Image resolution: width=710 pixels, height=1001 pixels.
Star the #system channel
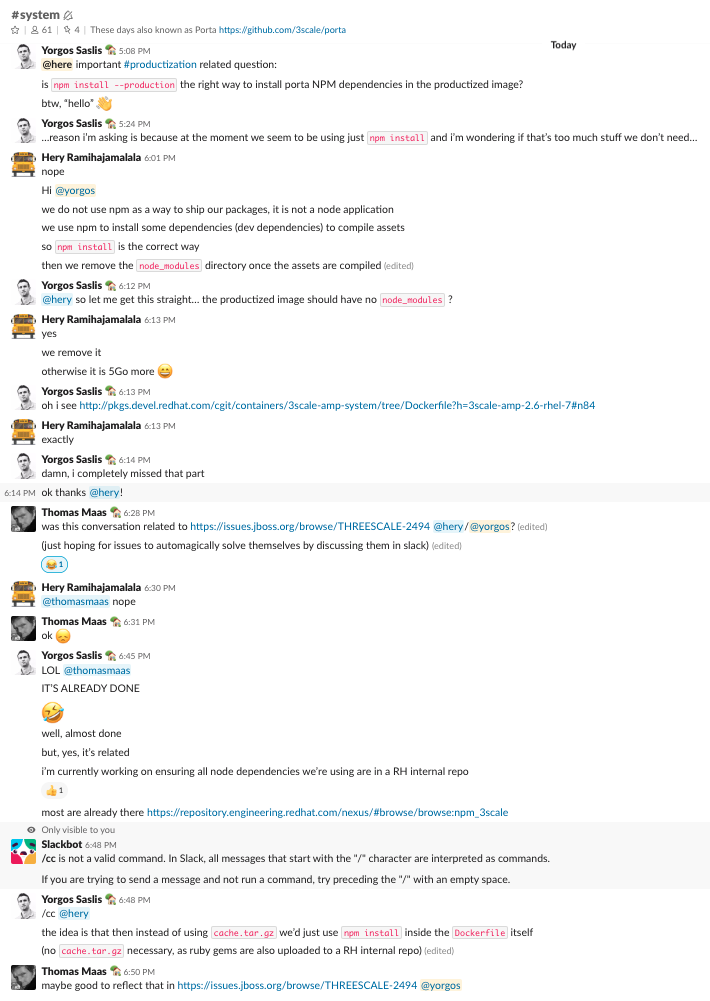[x=15, y=30]
